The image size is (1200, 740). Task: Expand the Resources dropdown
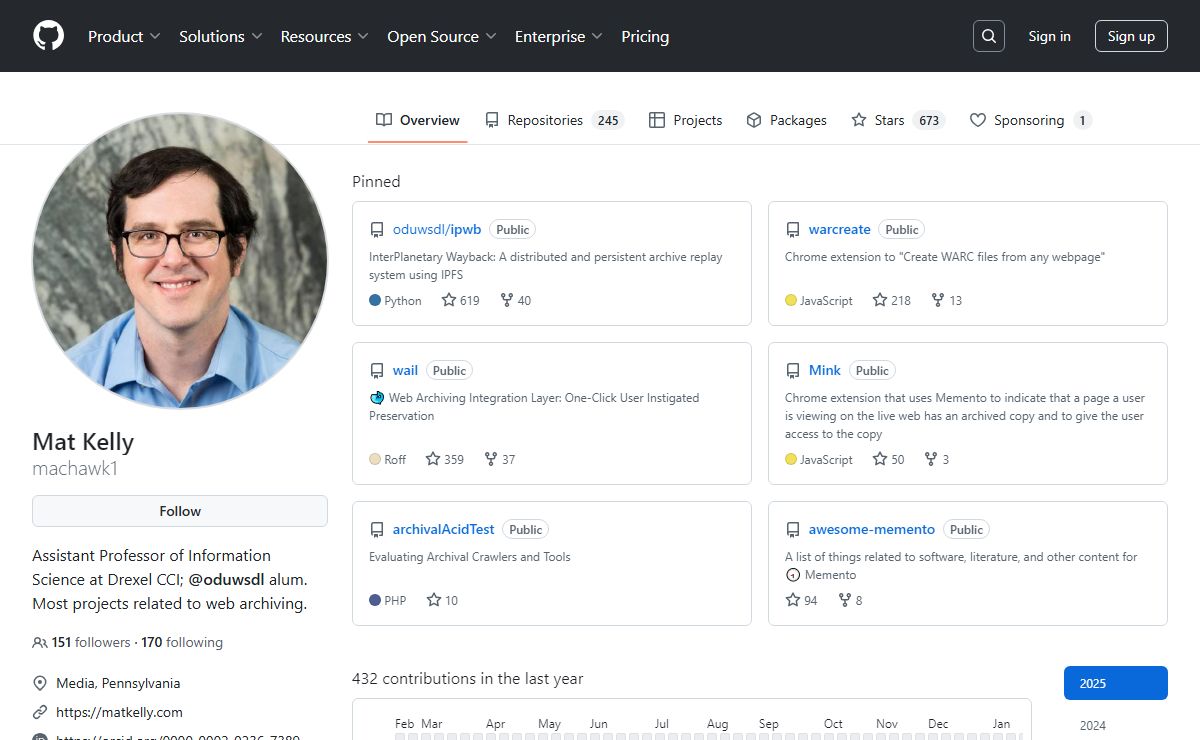click(324, 36)
